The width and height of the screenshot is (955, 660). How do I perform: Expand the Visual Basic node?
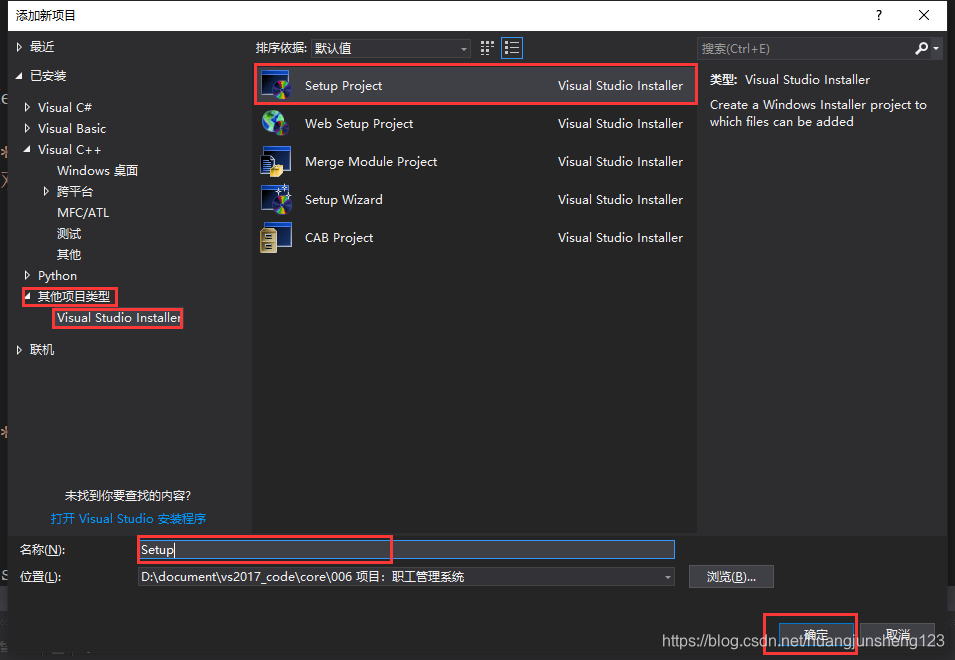pos(27,128)
